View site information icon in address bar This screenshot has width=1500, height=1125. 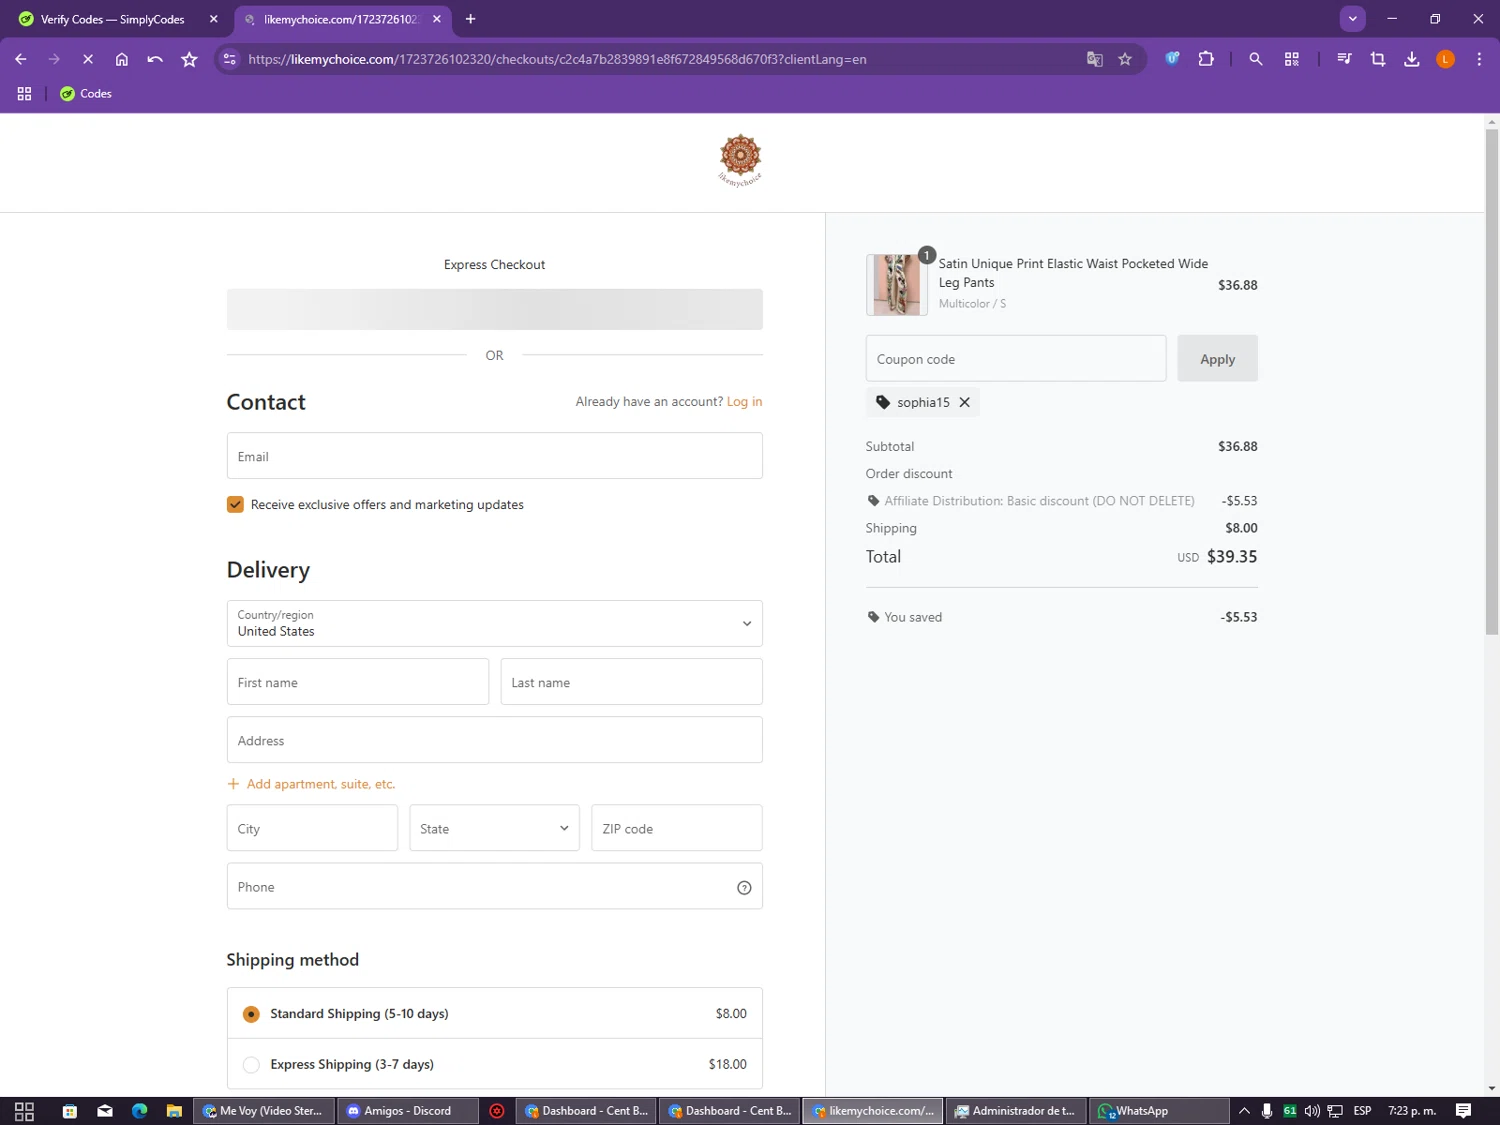[230, 59]
